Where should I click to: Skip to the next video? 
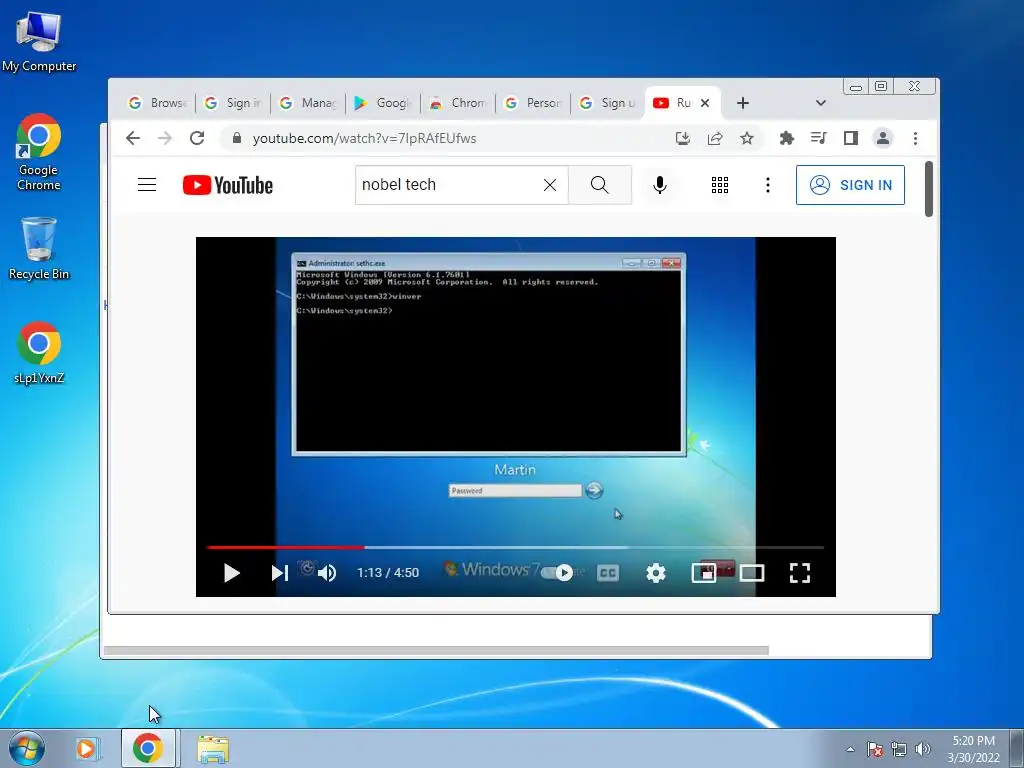pyautogui.click(x=280, y=573)
